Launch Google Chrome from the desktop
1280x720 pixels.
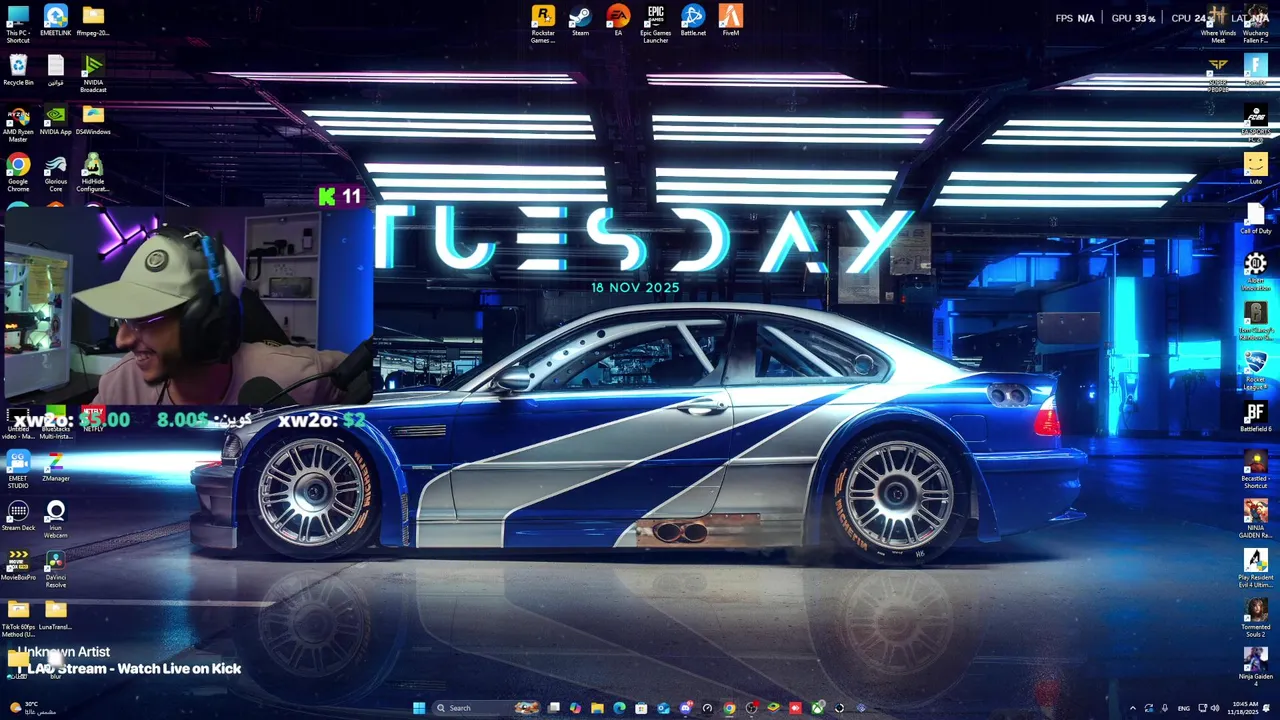tap(18, 172)
